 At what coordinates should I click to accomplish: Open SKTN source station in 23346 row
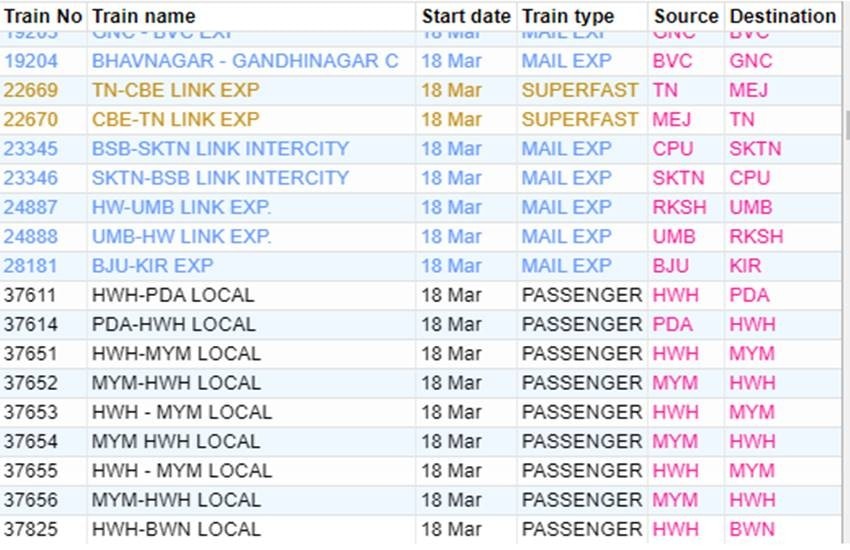tap(678, 178)
